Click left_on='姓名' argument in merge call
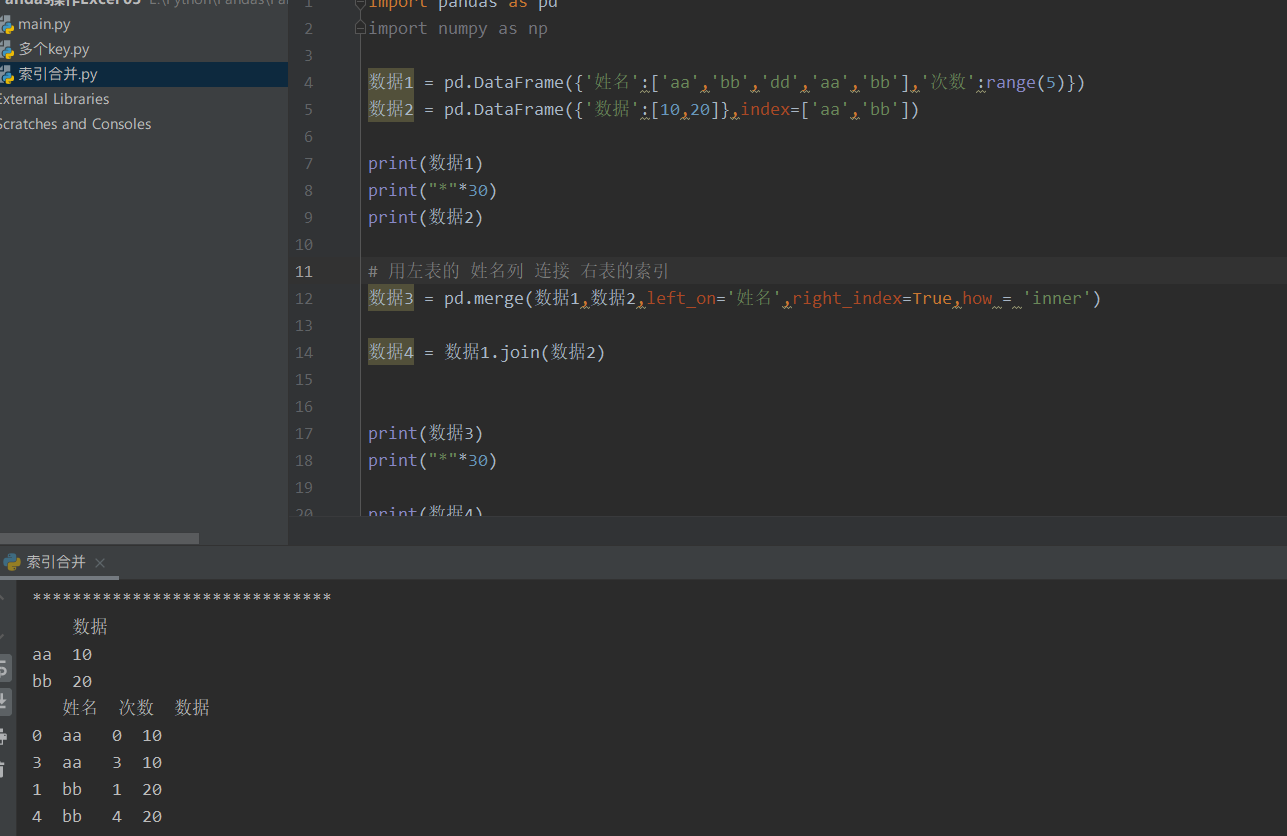 point(714,298)
